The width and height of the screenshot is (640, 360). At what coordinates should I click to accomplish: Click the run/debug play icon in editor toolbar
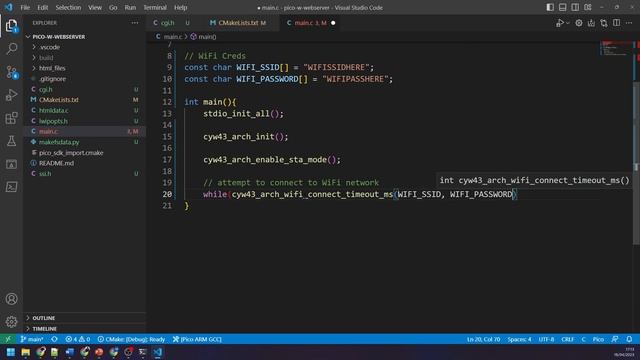click(x=560, y=23)
